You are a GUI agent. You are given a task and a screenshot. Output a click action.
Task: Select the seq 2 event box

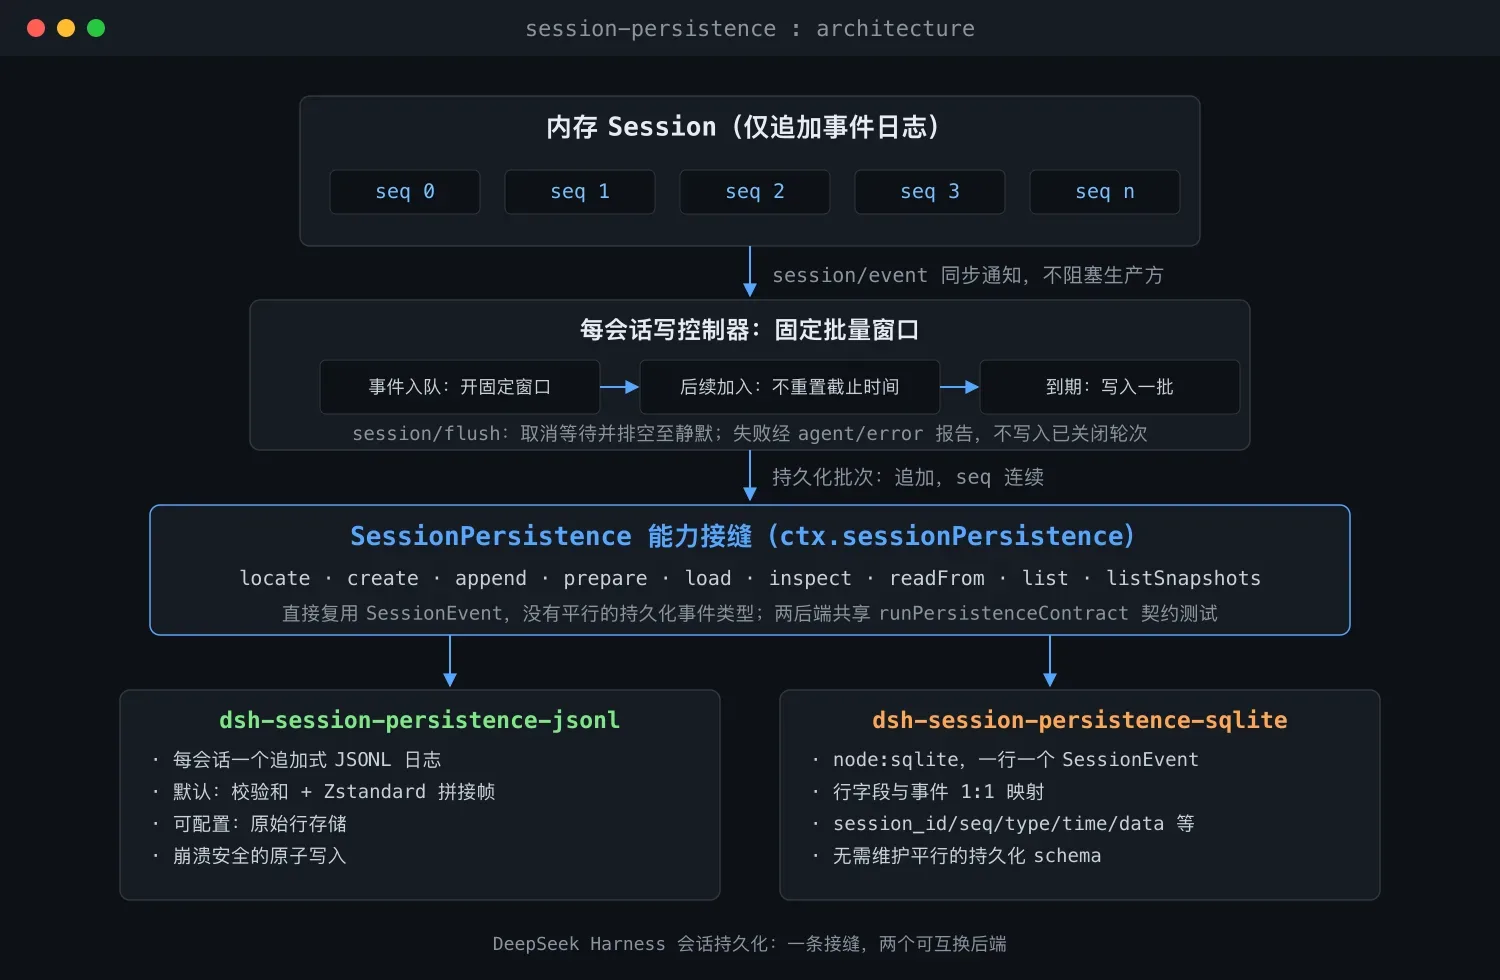click(755, 192)
